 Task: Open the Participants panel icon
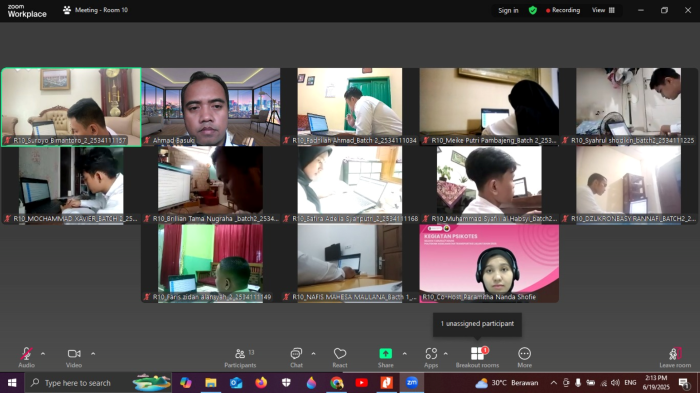tap(240, 354)
